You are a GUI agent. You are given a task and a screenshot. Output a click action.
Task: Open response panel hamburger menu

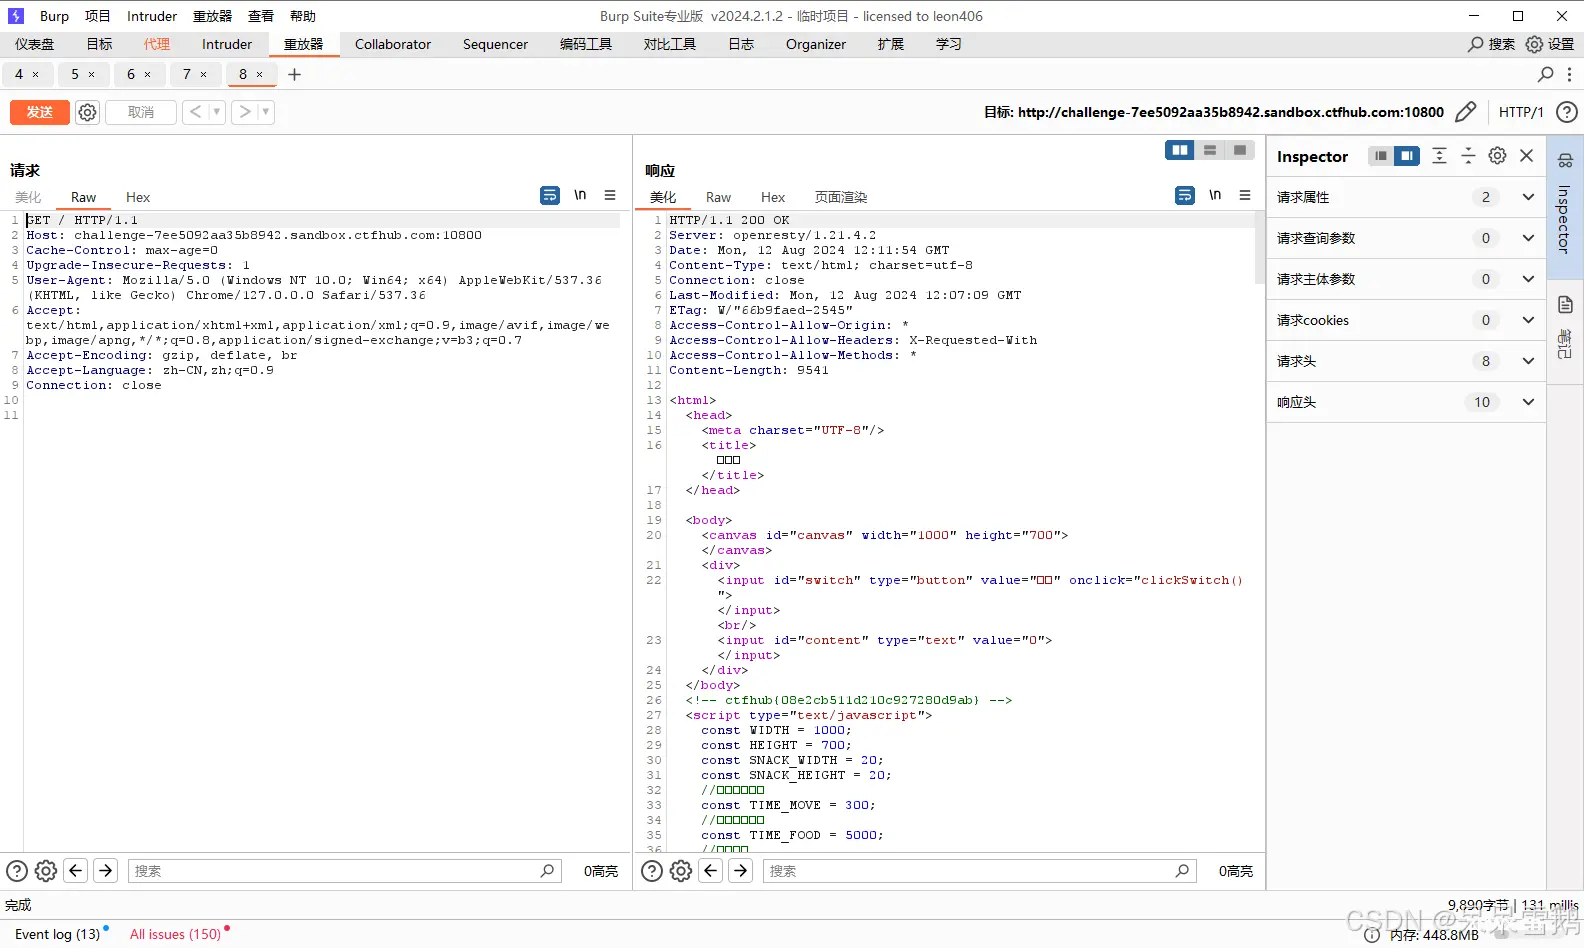click(x=1245, y=195)
